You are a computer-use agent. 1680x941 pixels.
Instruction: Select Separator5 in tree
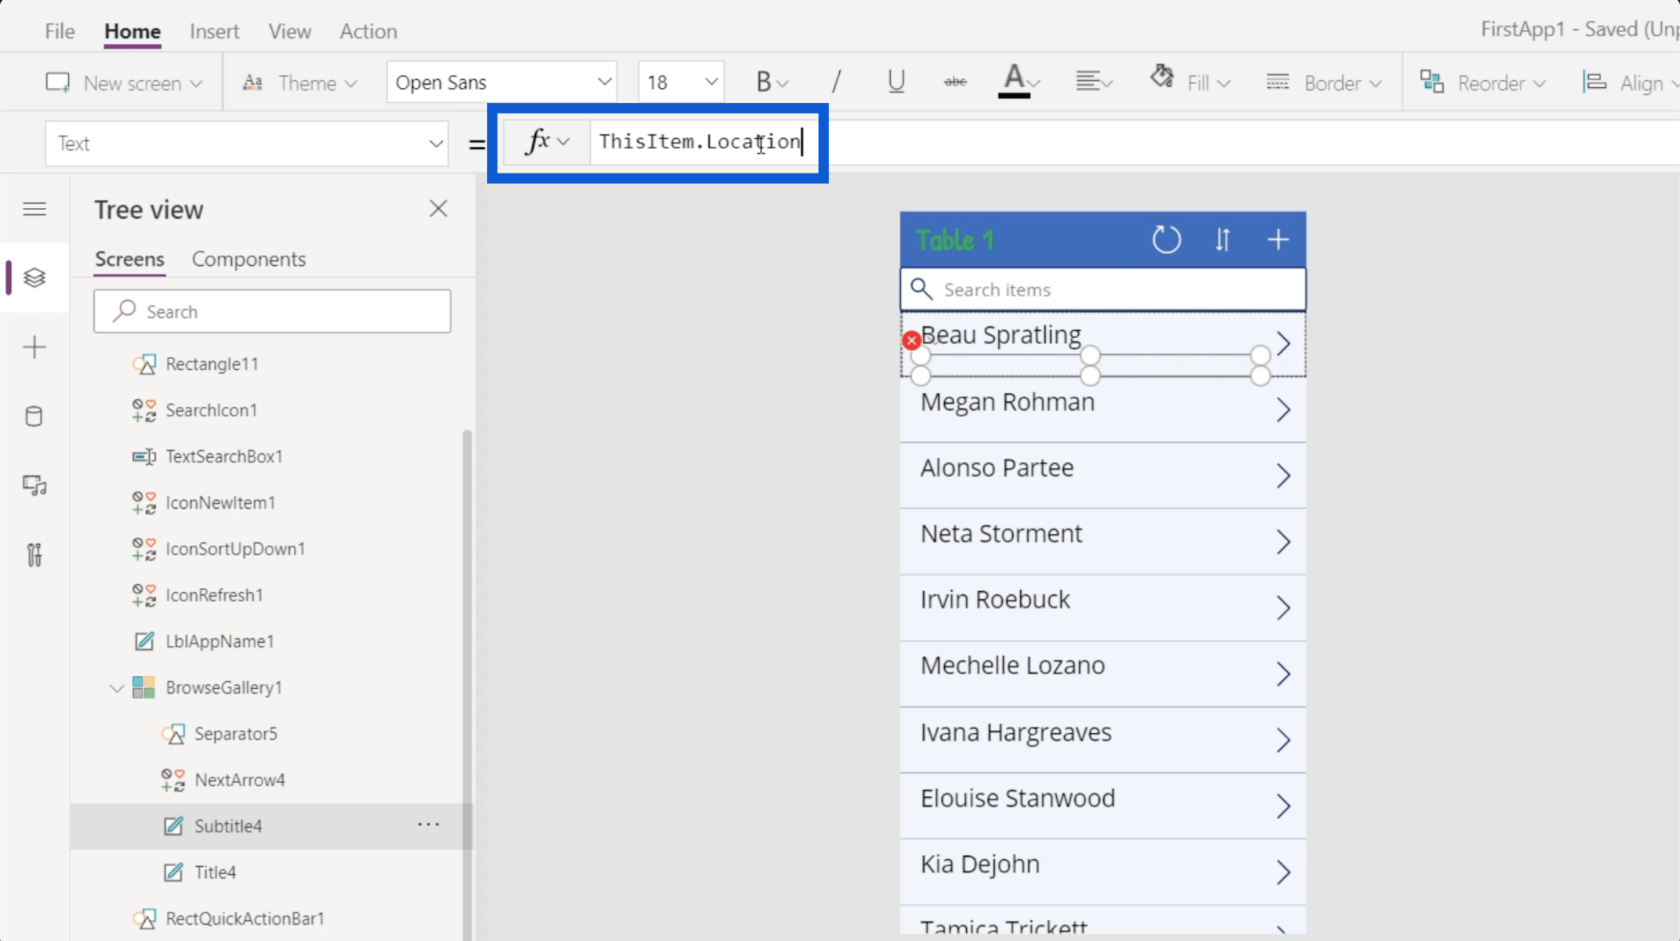point(235,734)
